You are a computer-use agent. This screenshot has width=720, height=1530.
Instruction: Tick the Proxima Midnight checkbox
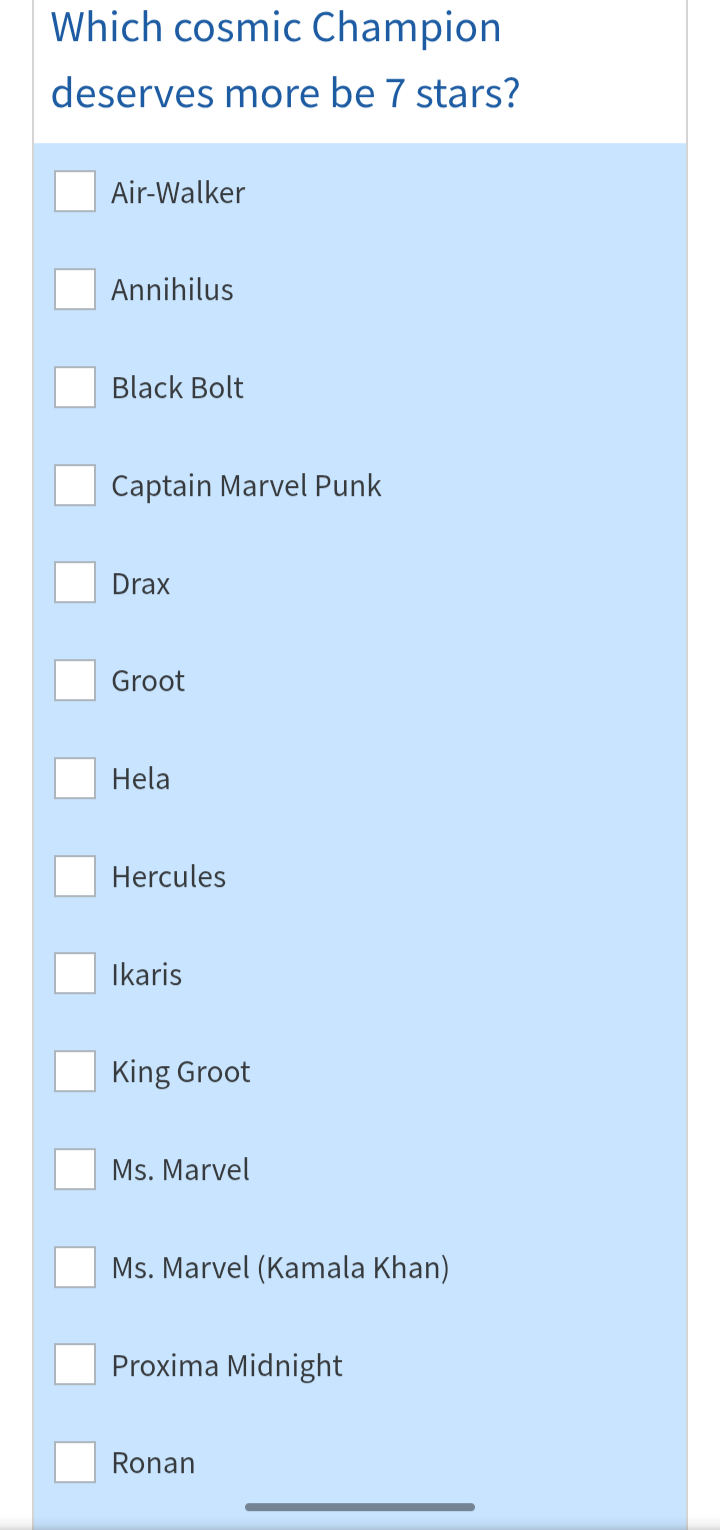click(75, 1365)
